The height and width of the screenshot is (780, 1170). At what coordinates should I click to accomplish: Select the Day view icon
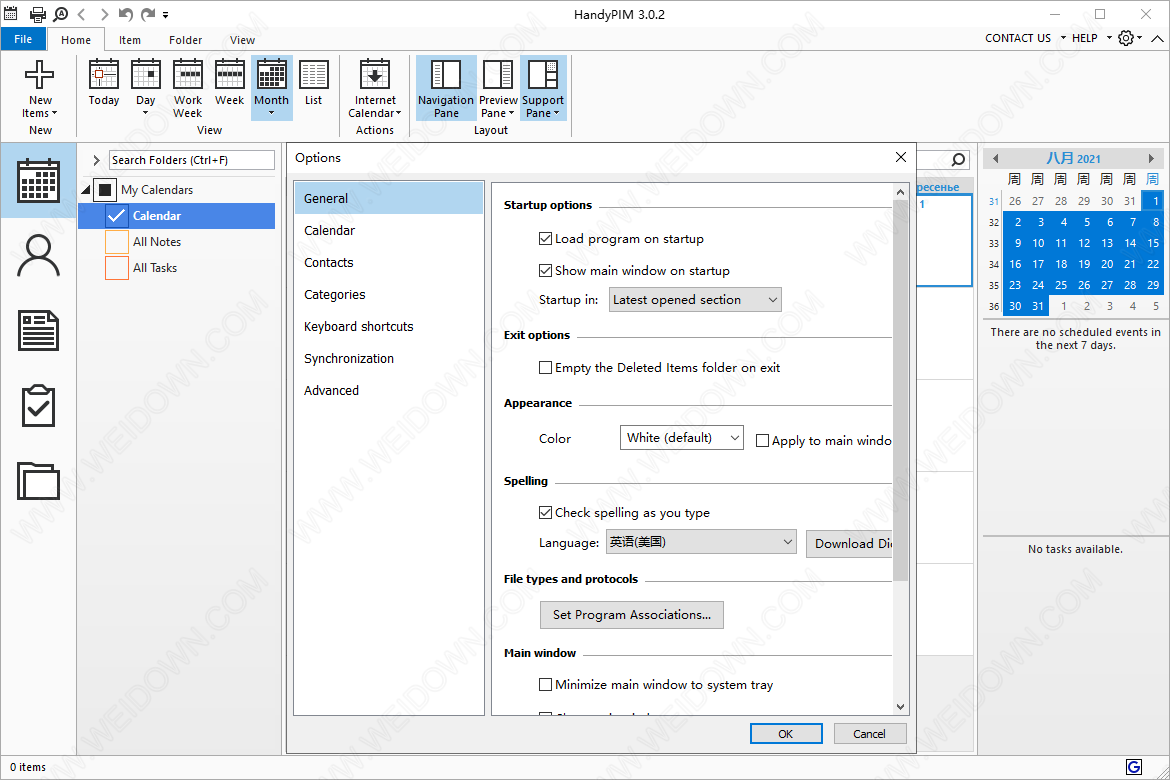(x=146, y=75)
